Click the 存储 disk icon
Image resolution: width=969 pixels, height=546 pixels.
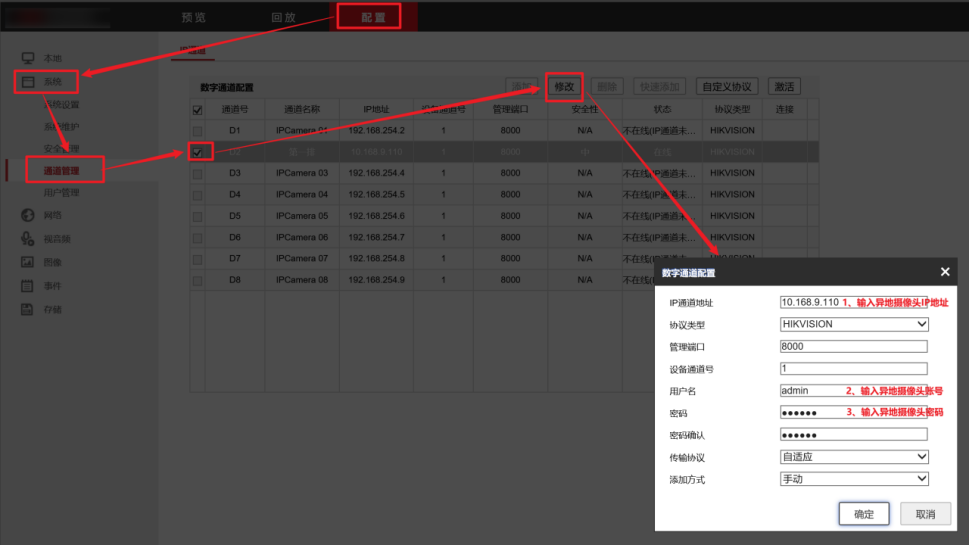pos(28,309)
